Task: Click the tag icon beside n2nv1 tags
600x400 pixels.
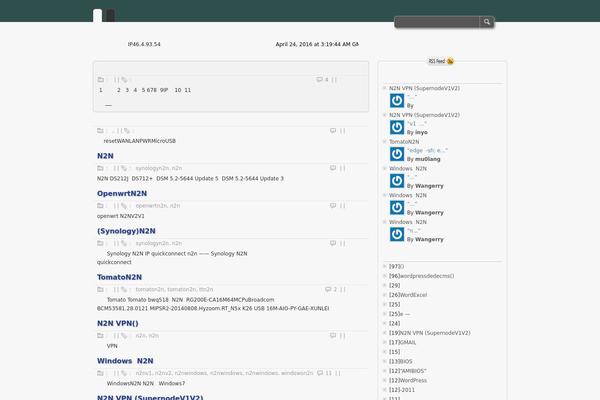Action: tap(124, 373)
